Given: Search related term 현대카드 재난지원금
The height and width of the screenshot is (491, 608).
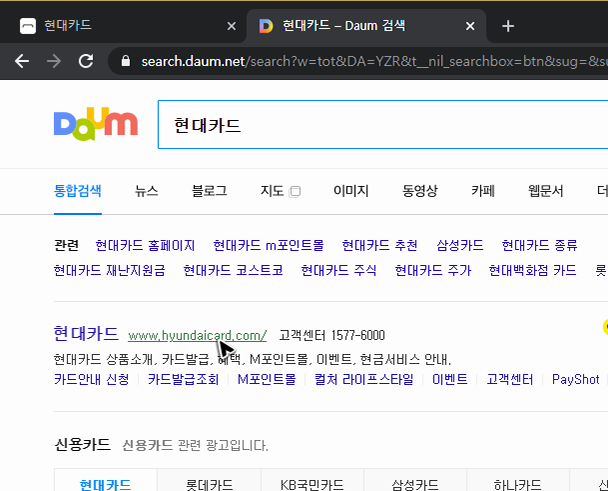Looking at the screenshot, I should [x=109, y=270].
